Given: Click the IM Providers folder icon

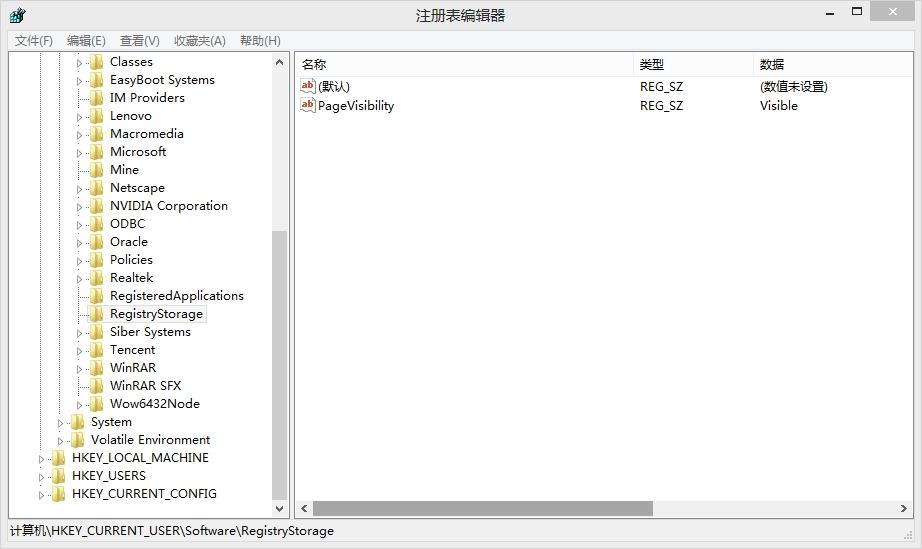Looking at the screenshot, I should [x=96, y=98].
